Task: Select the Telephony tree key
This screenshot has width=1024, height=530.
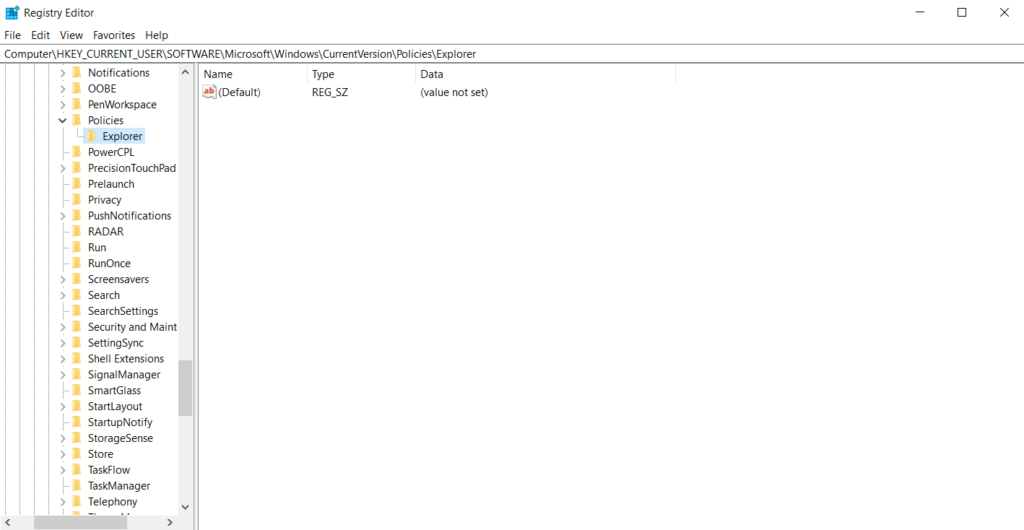Action: click(x=112, y=501)
